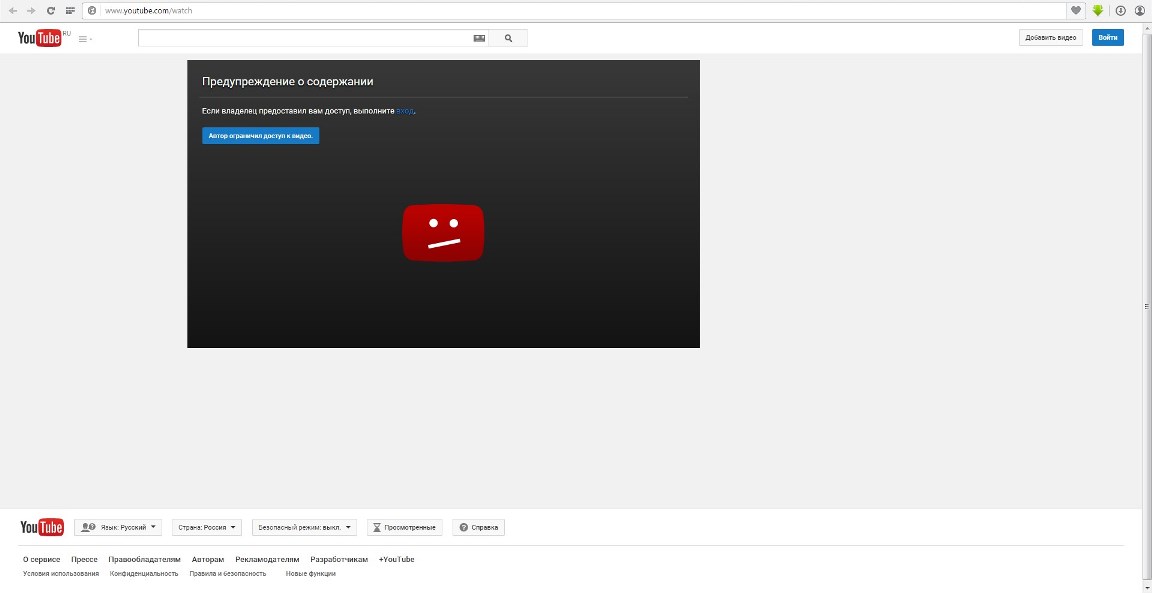Click the site info globe icon in address bar
The height and width of the screenshot is (593, 1152).
[92, 11]
